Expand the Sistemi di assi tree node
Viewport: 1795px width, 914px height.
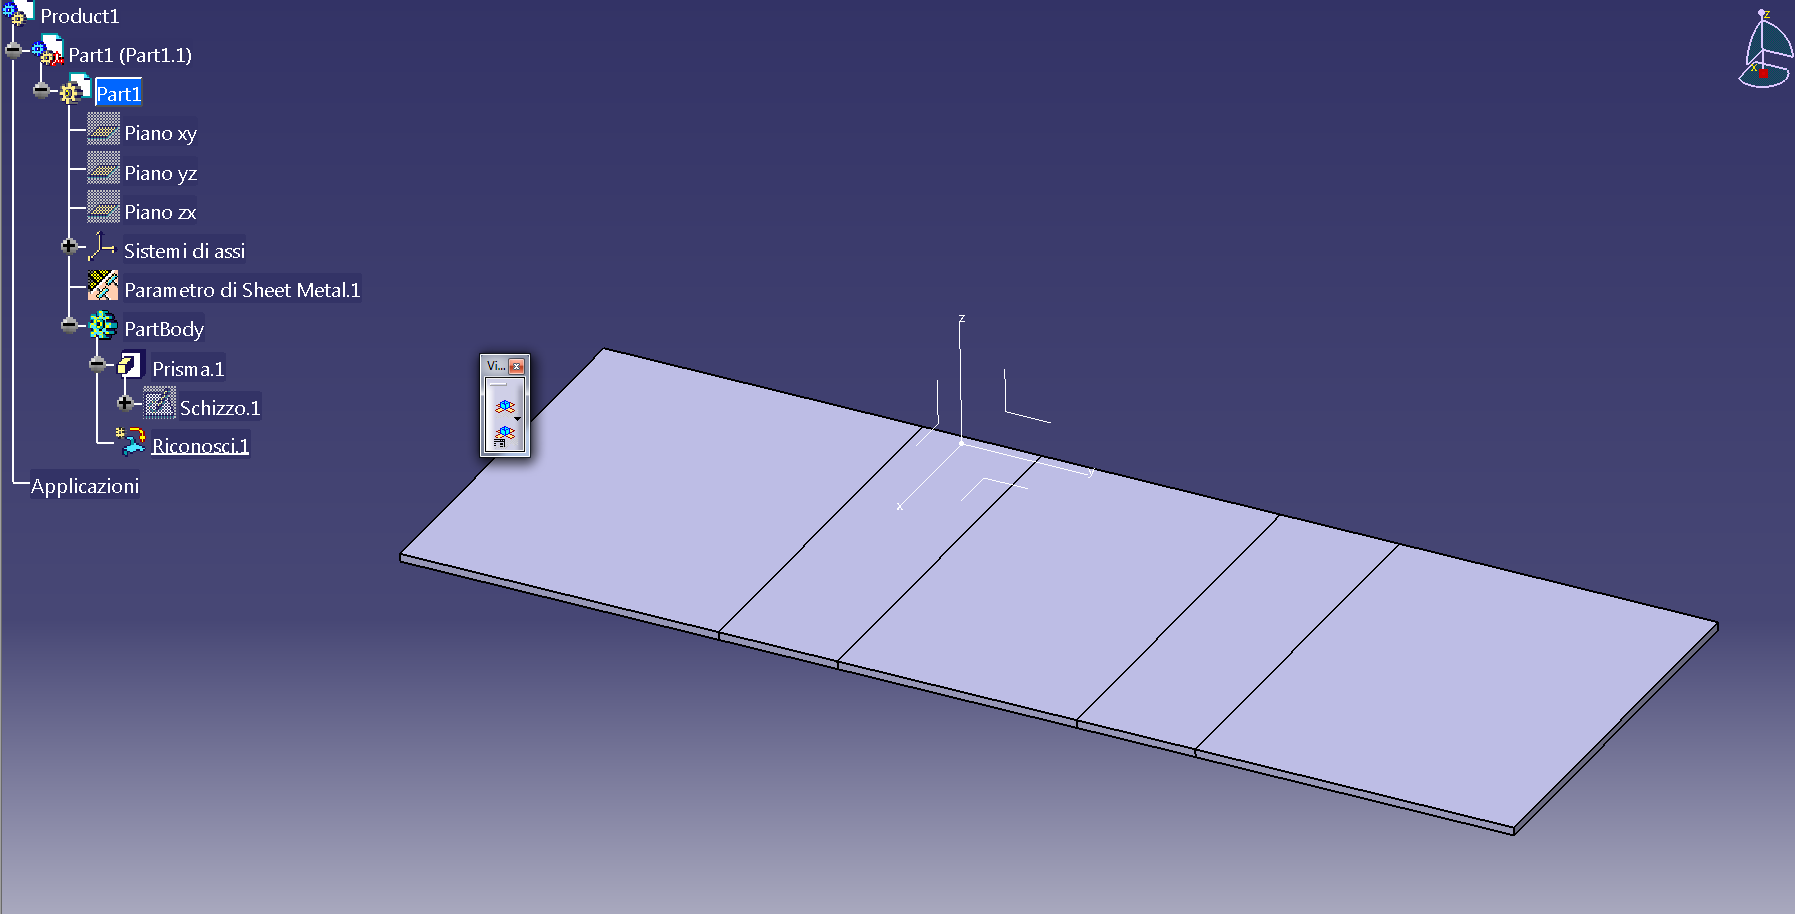[69, 247]
